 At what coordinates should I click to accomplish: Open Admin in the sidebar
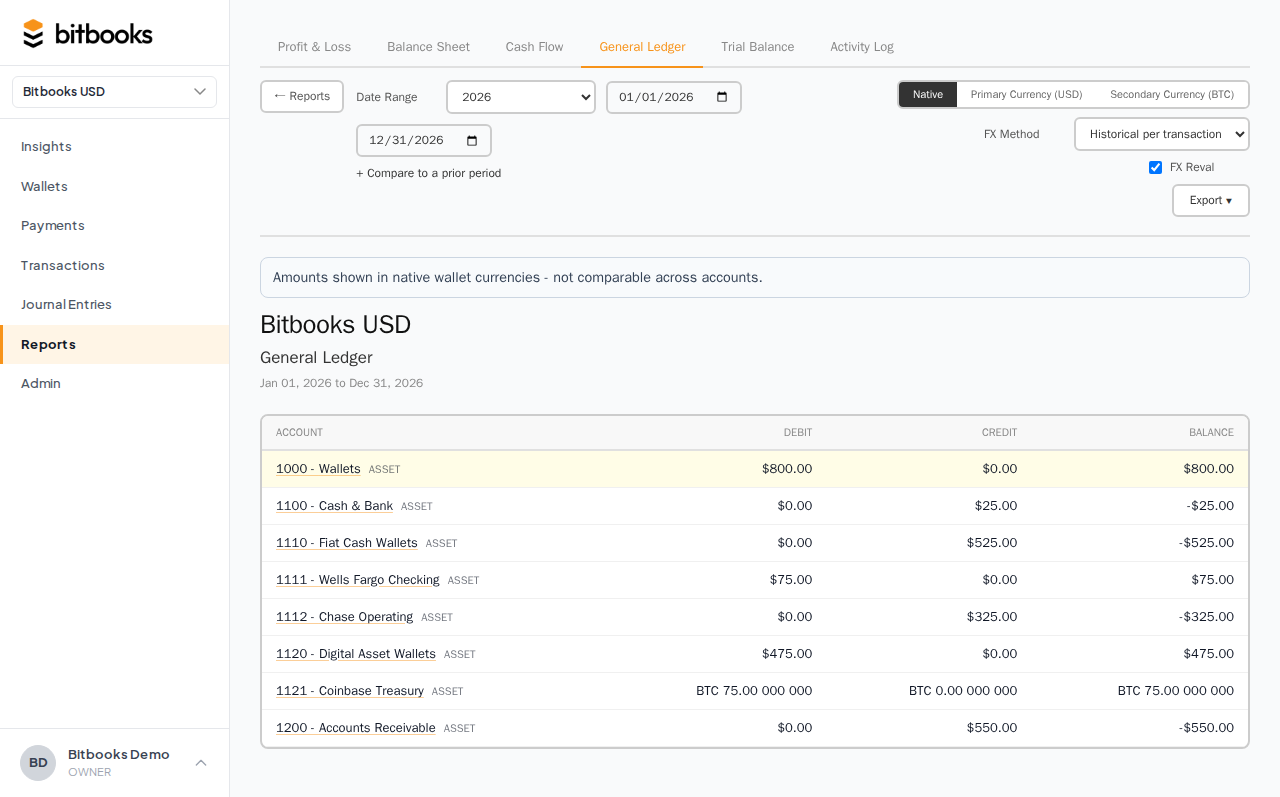[x=114, y=384]
